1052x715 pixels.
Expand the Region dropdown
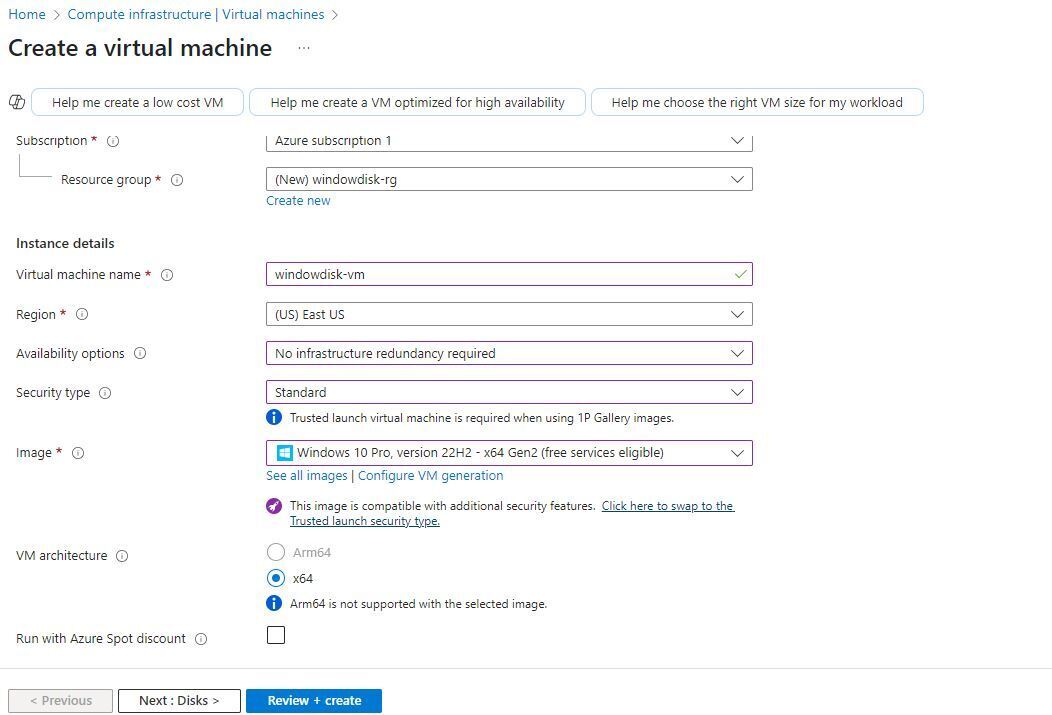tap(509, 314)
